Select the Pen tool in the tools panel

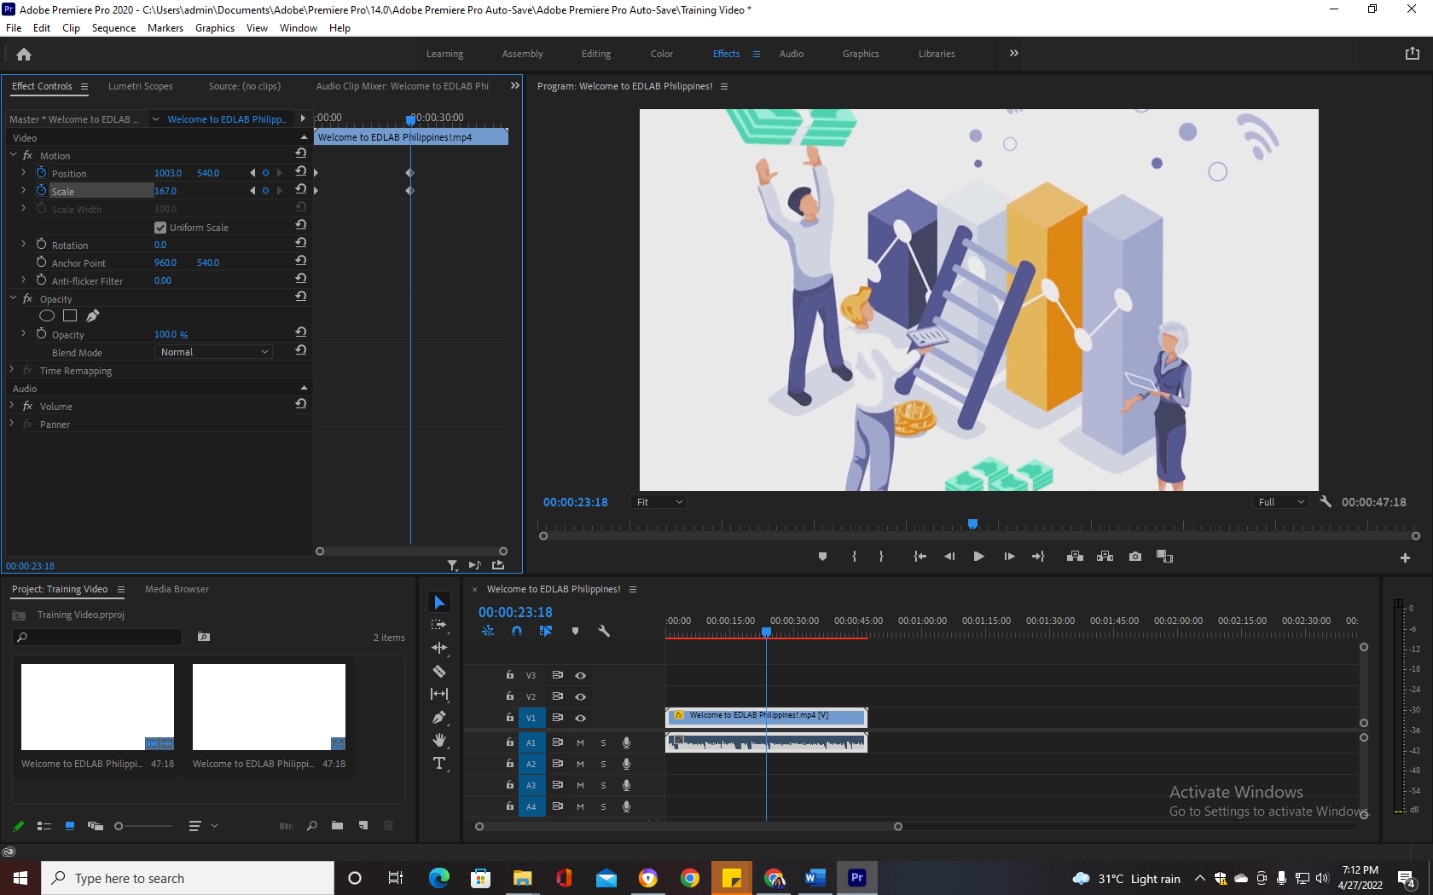439,717
